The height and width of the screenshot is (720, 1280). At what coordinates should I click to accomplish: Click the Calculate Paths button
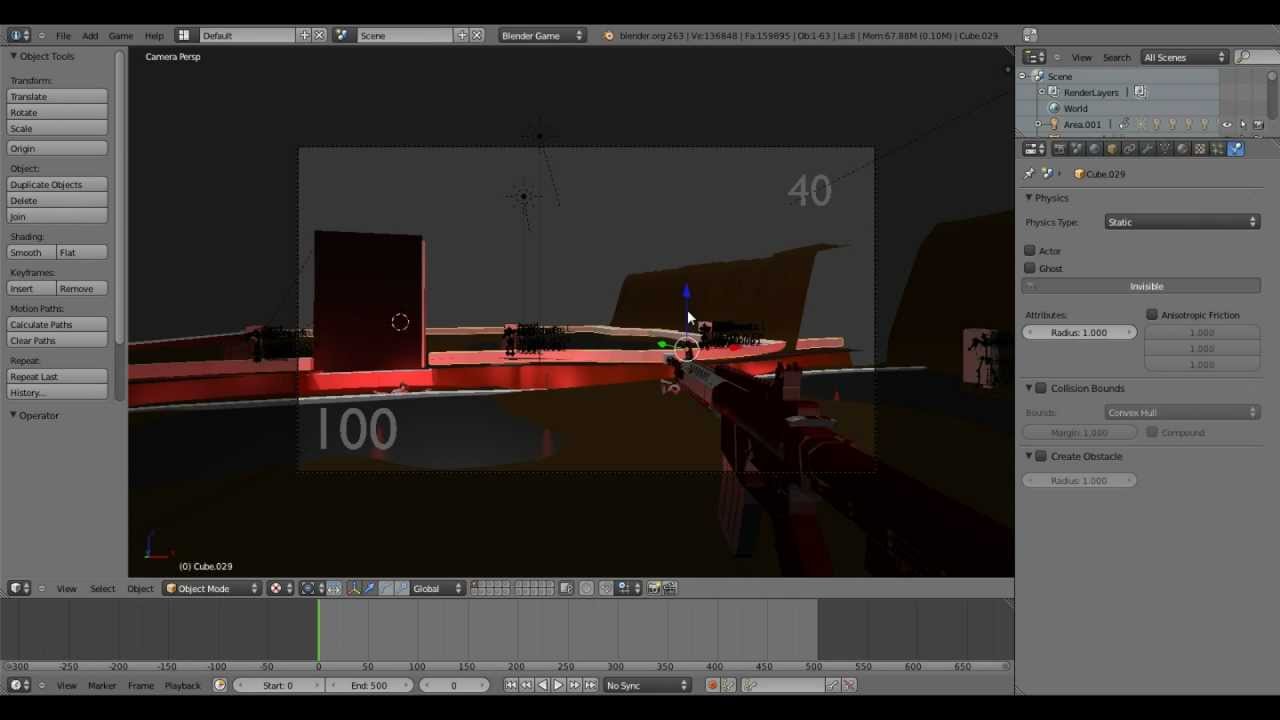pyautogui.click(x=57, y=324)
